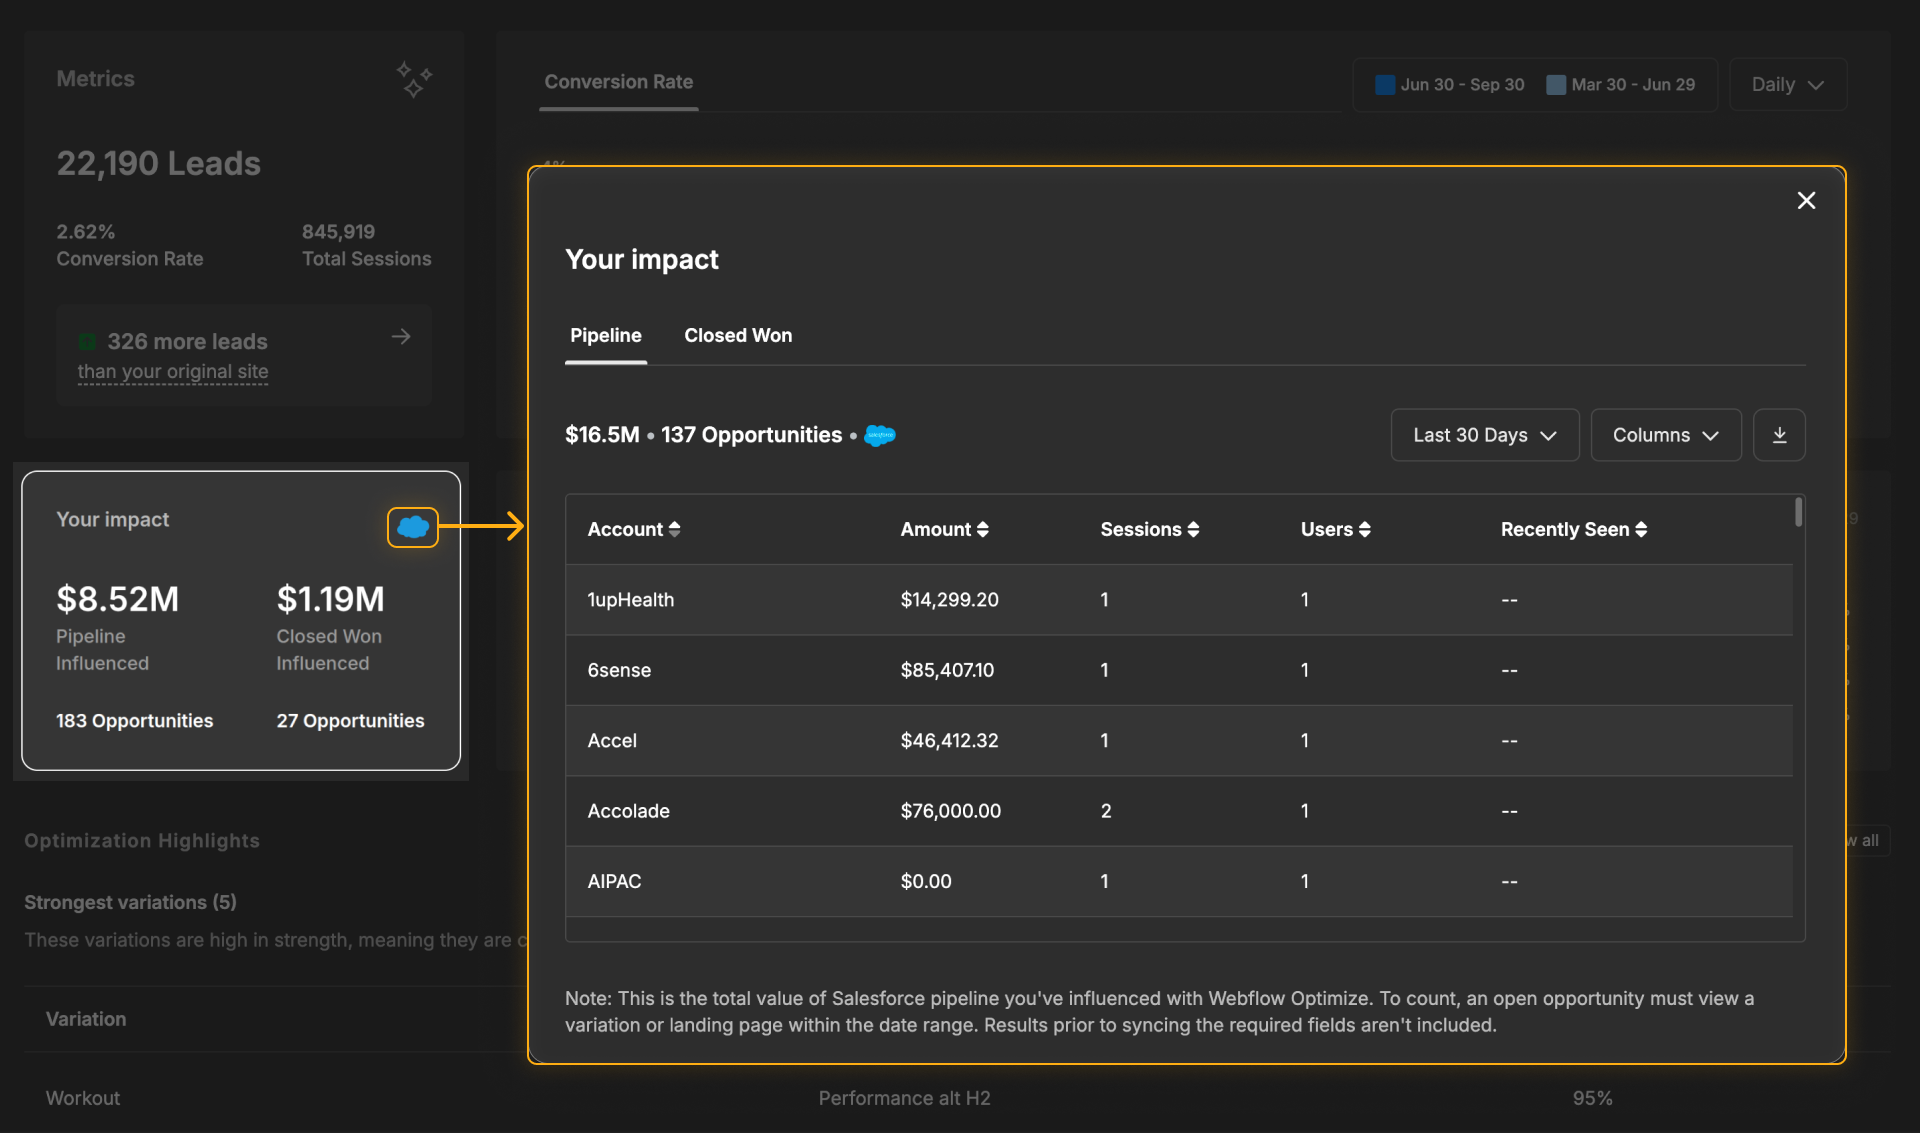Viewport: 1920px width, 1133px height.
Task: Switch to the Closed Won tab
Action: point(738,336)
